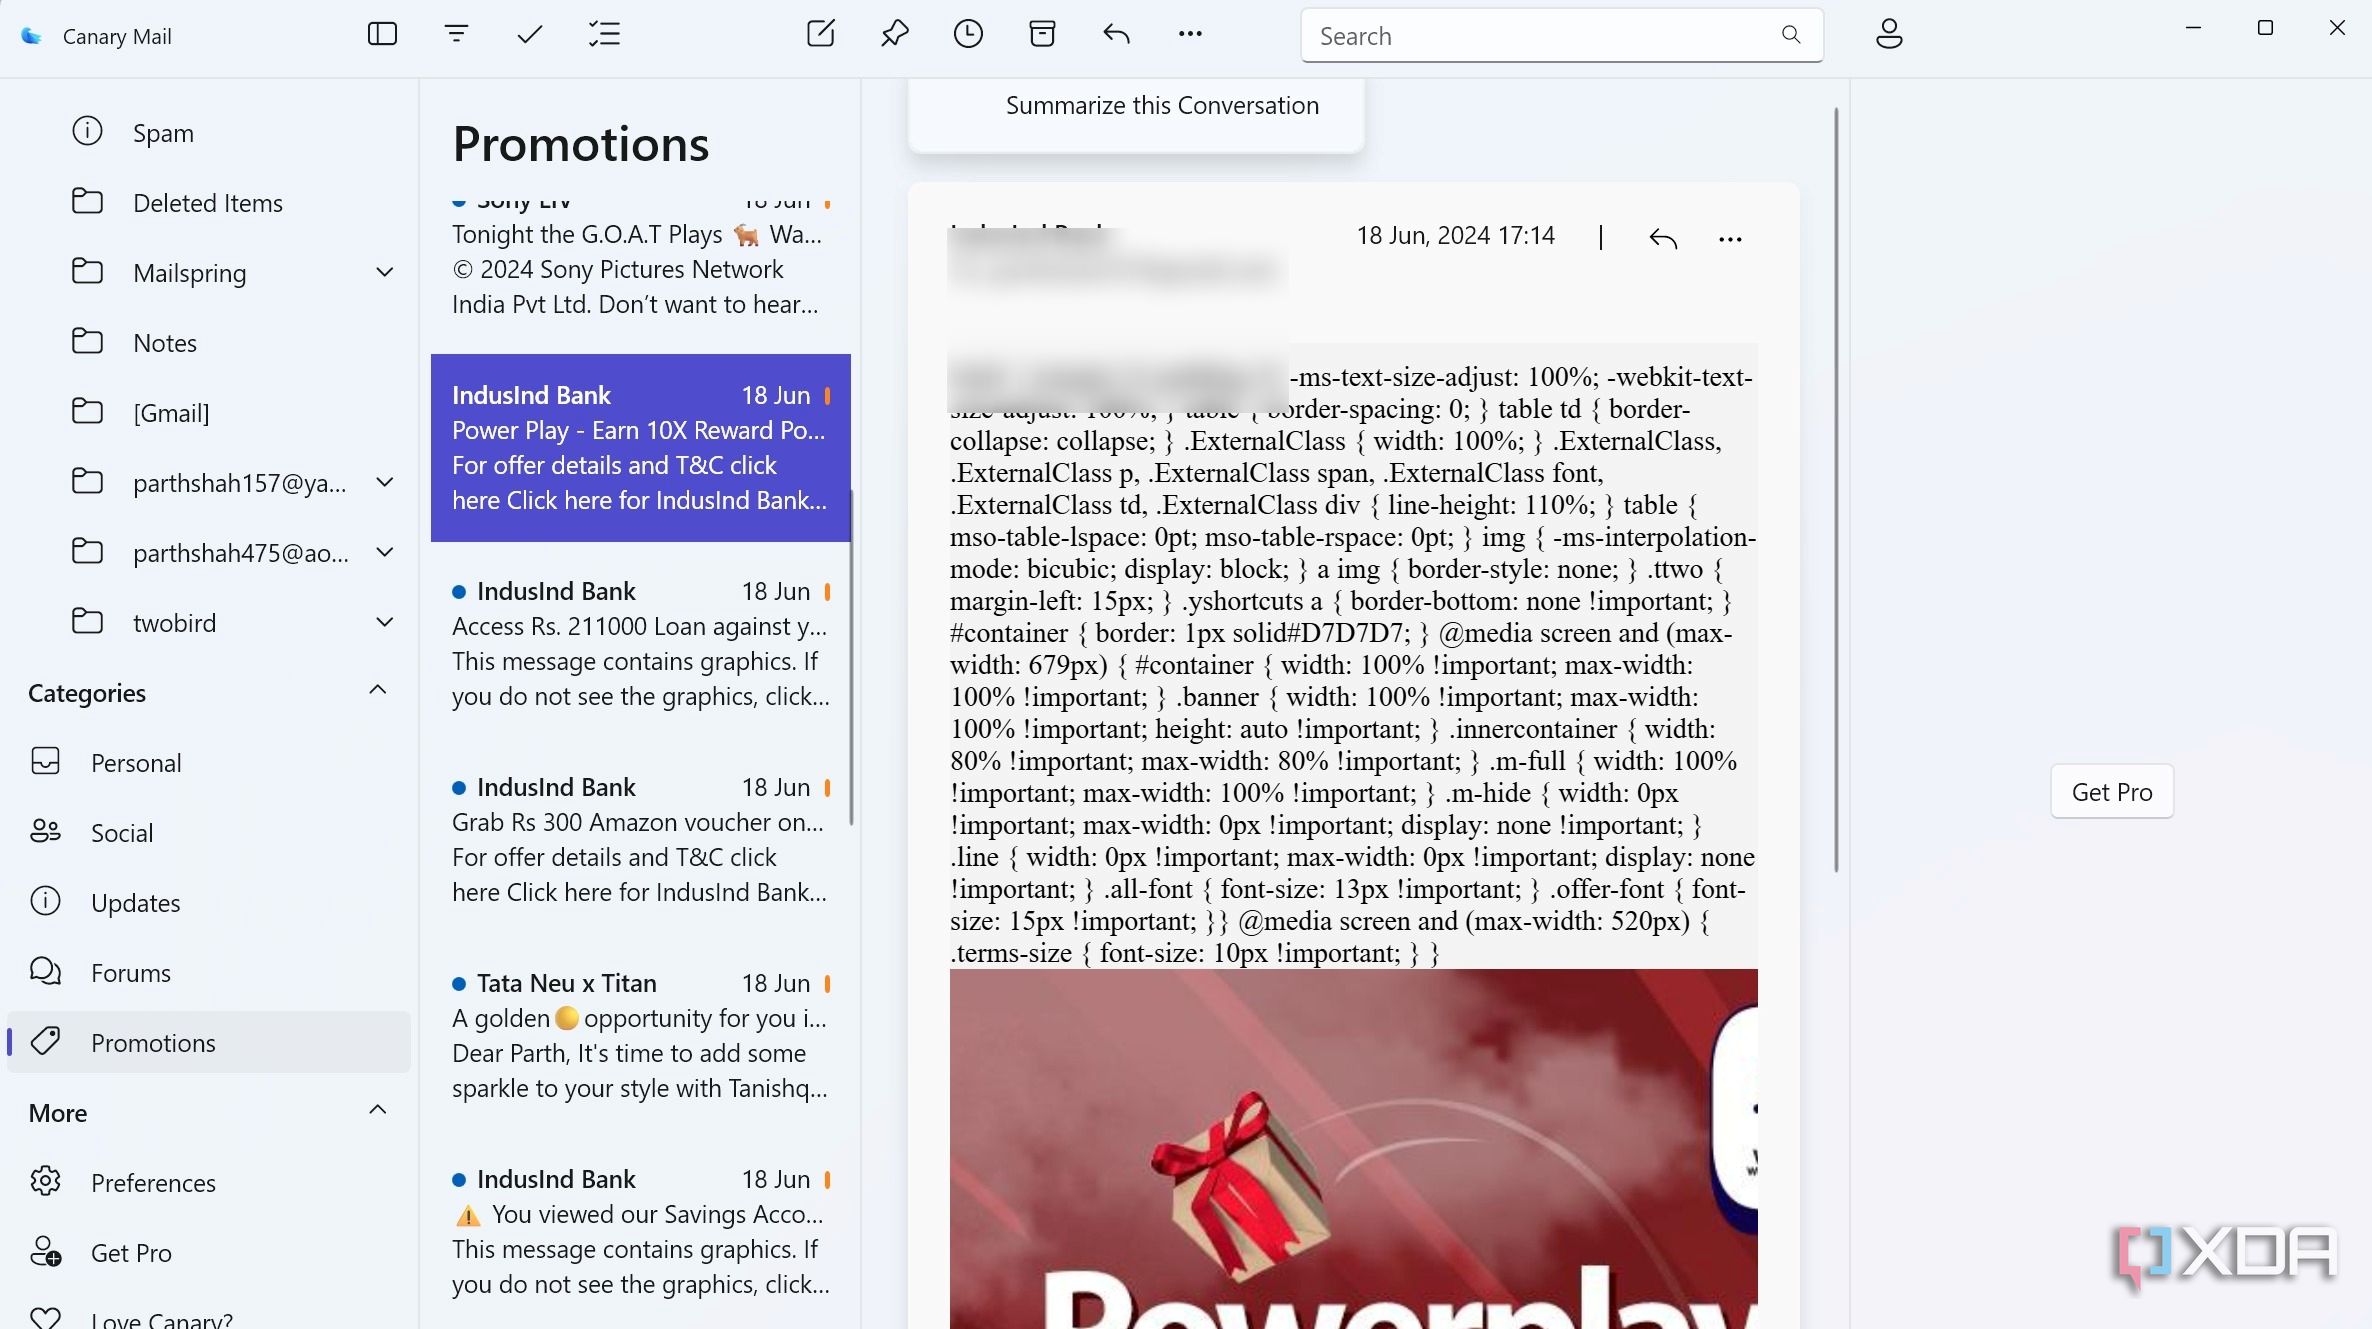Viewport: 2372px width, 1329px height.
Task: Collapse the More section
Action: [378, 1110]
